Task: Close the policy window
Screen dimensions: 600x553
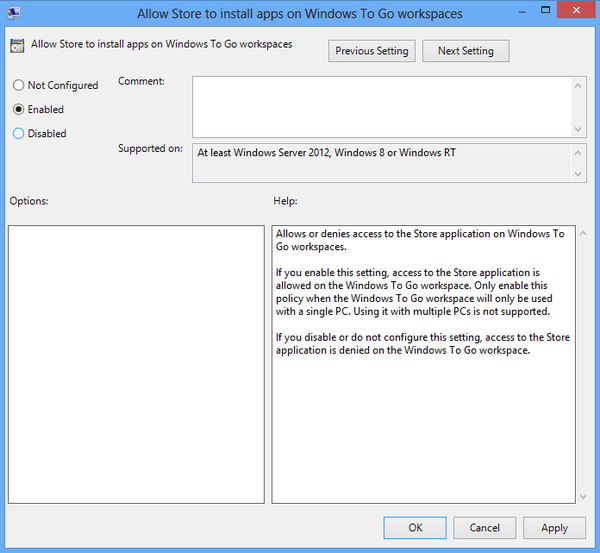Action: pyautogui.click(x=576, y=10)
